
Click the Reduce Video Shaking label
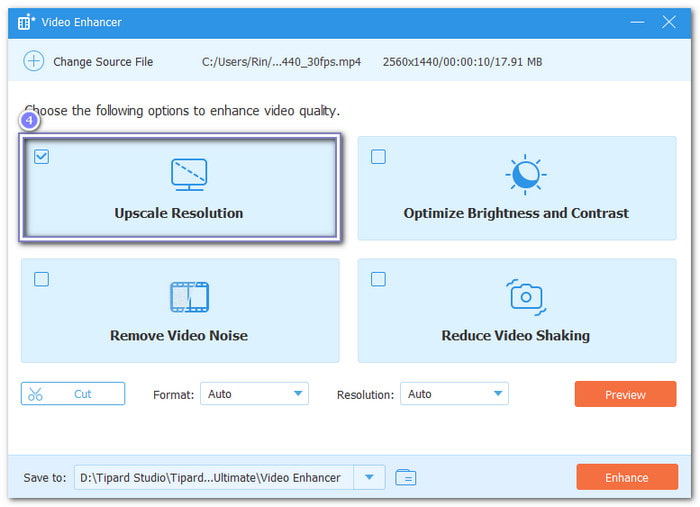tap(516, 336)
